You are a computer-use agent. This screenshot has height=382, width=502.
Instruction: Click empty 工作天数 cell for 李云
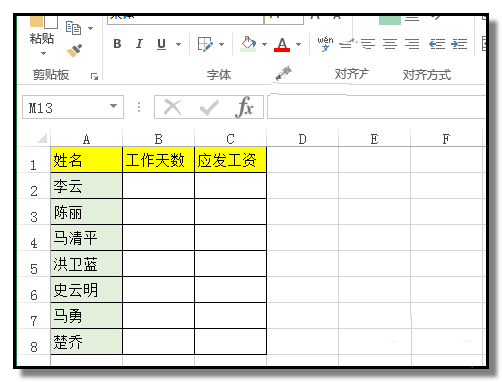click(158, 186)
